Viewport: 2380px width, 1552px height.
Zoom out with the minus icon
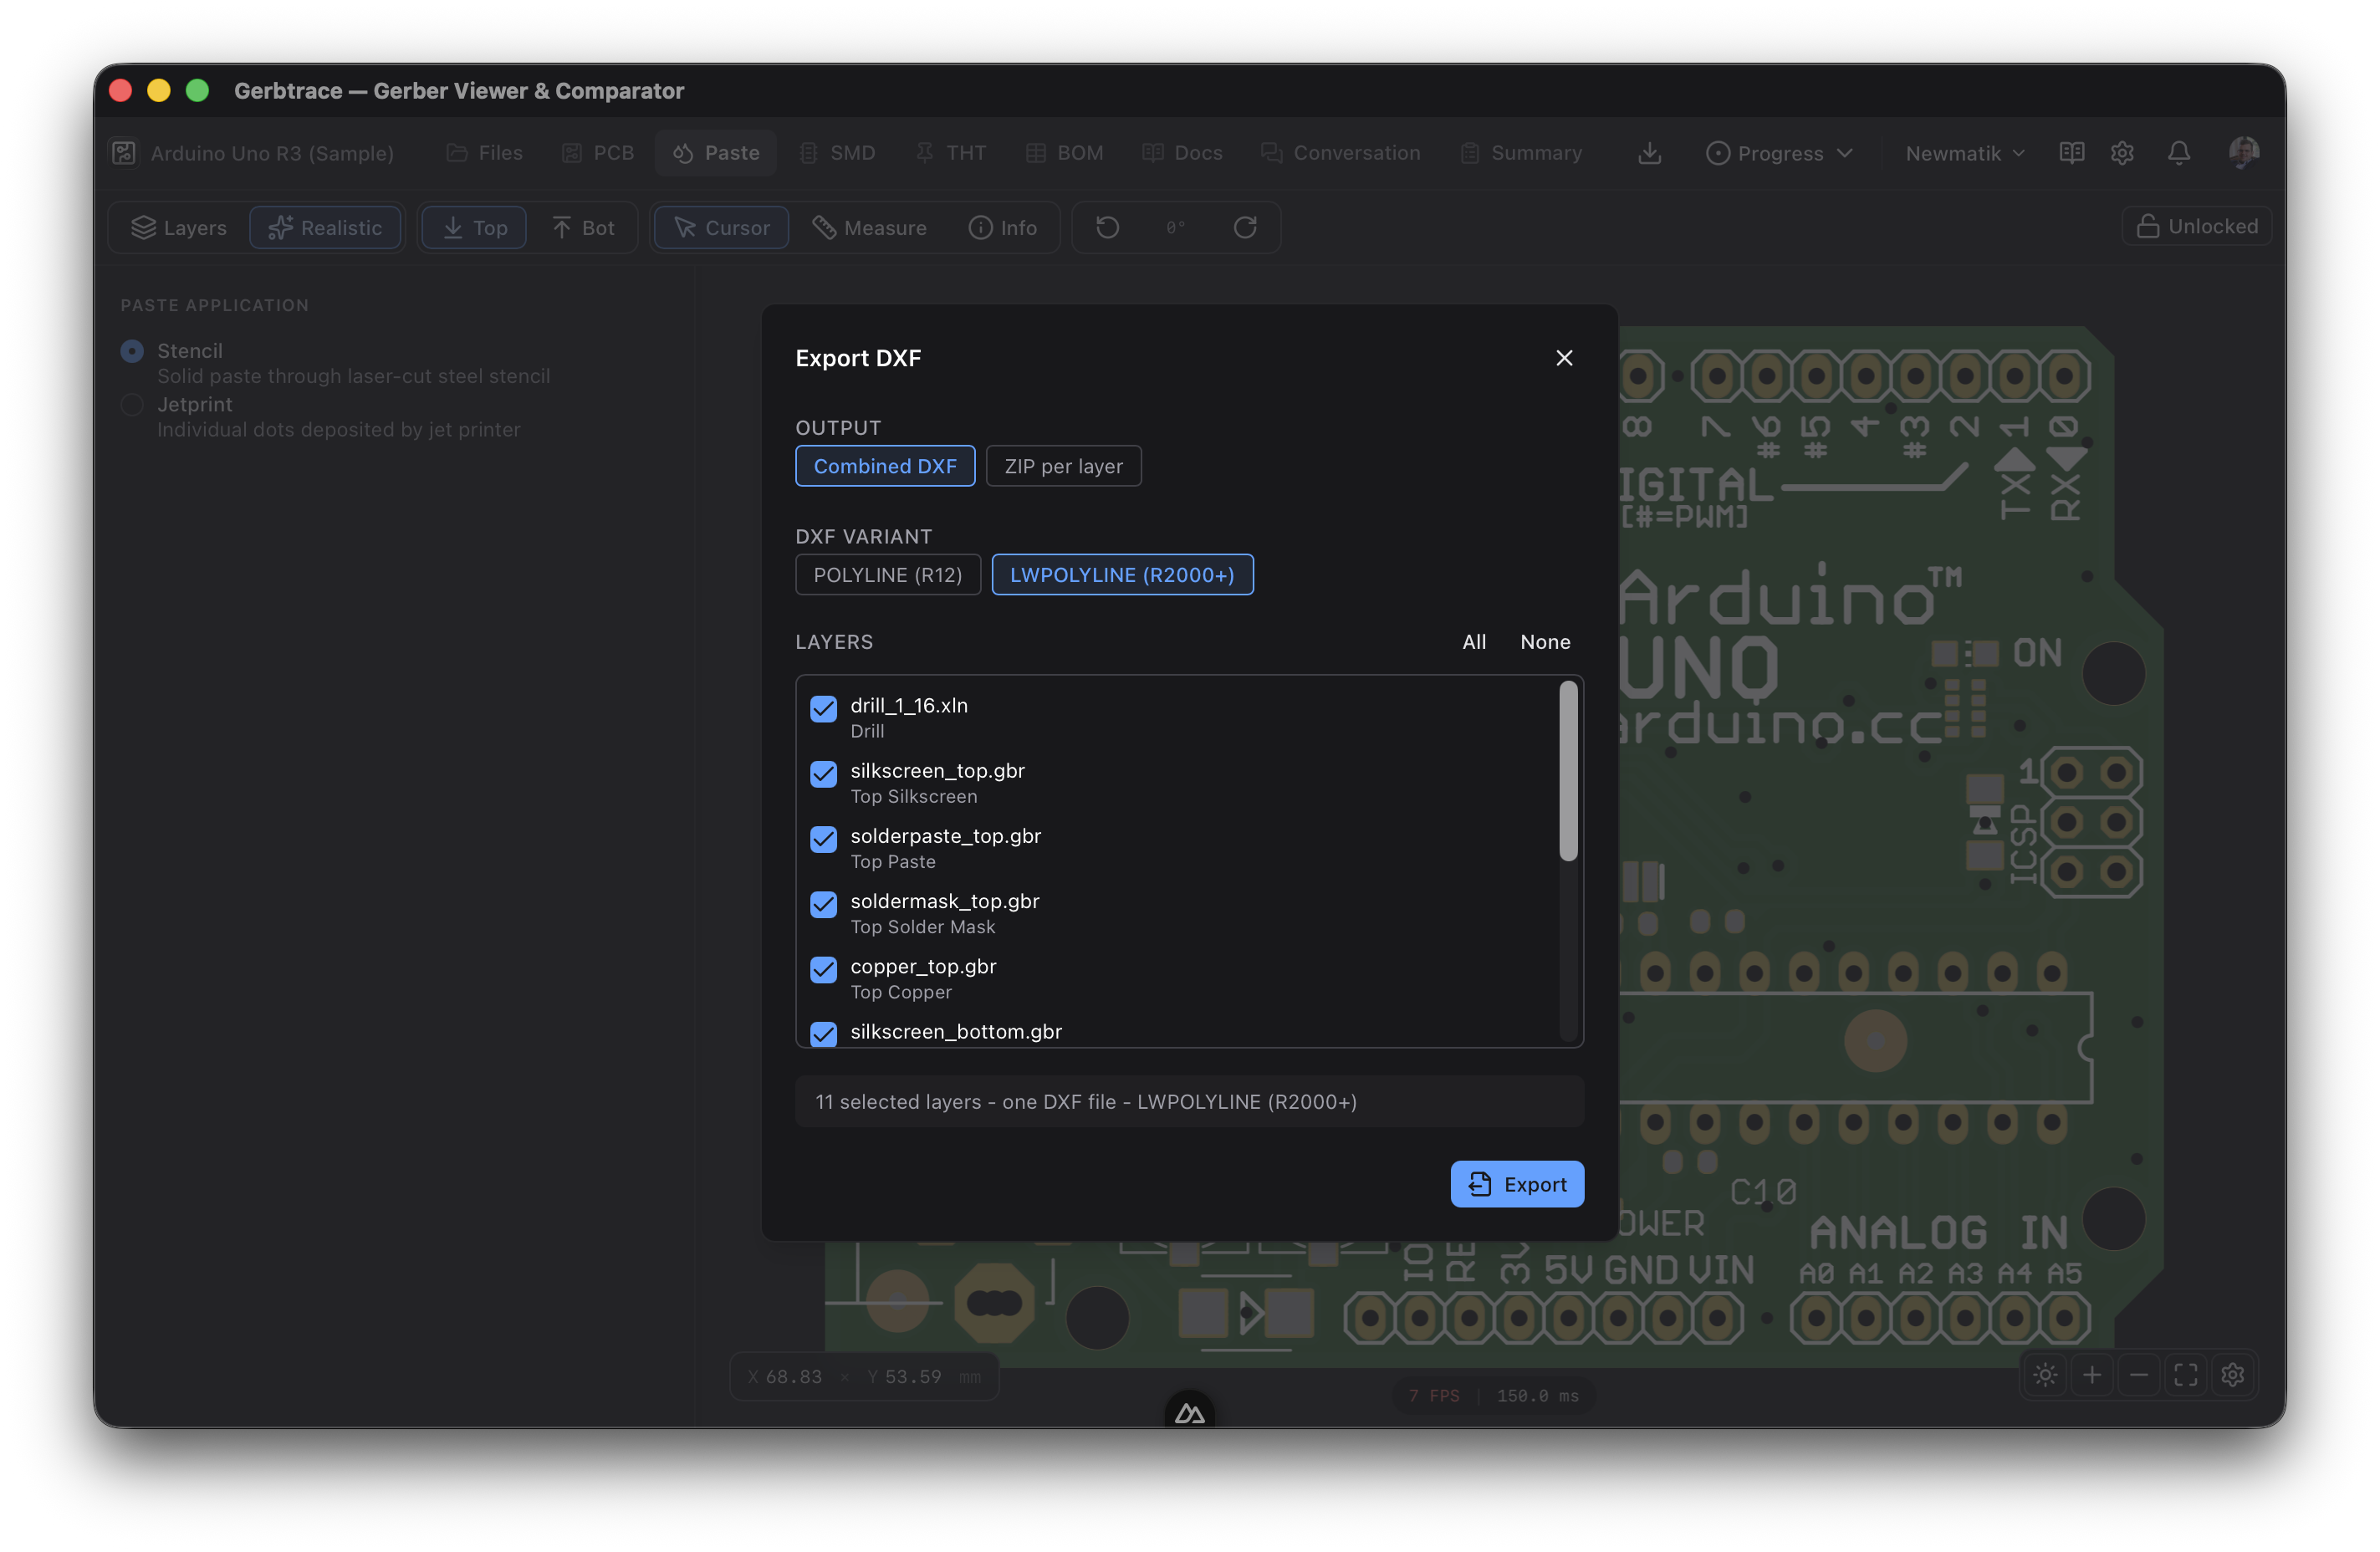2138,1375
